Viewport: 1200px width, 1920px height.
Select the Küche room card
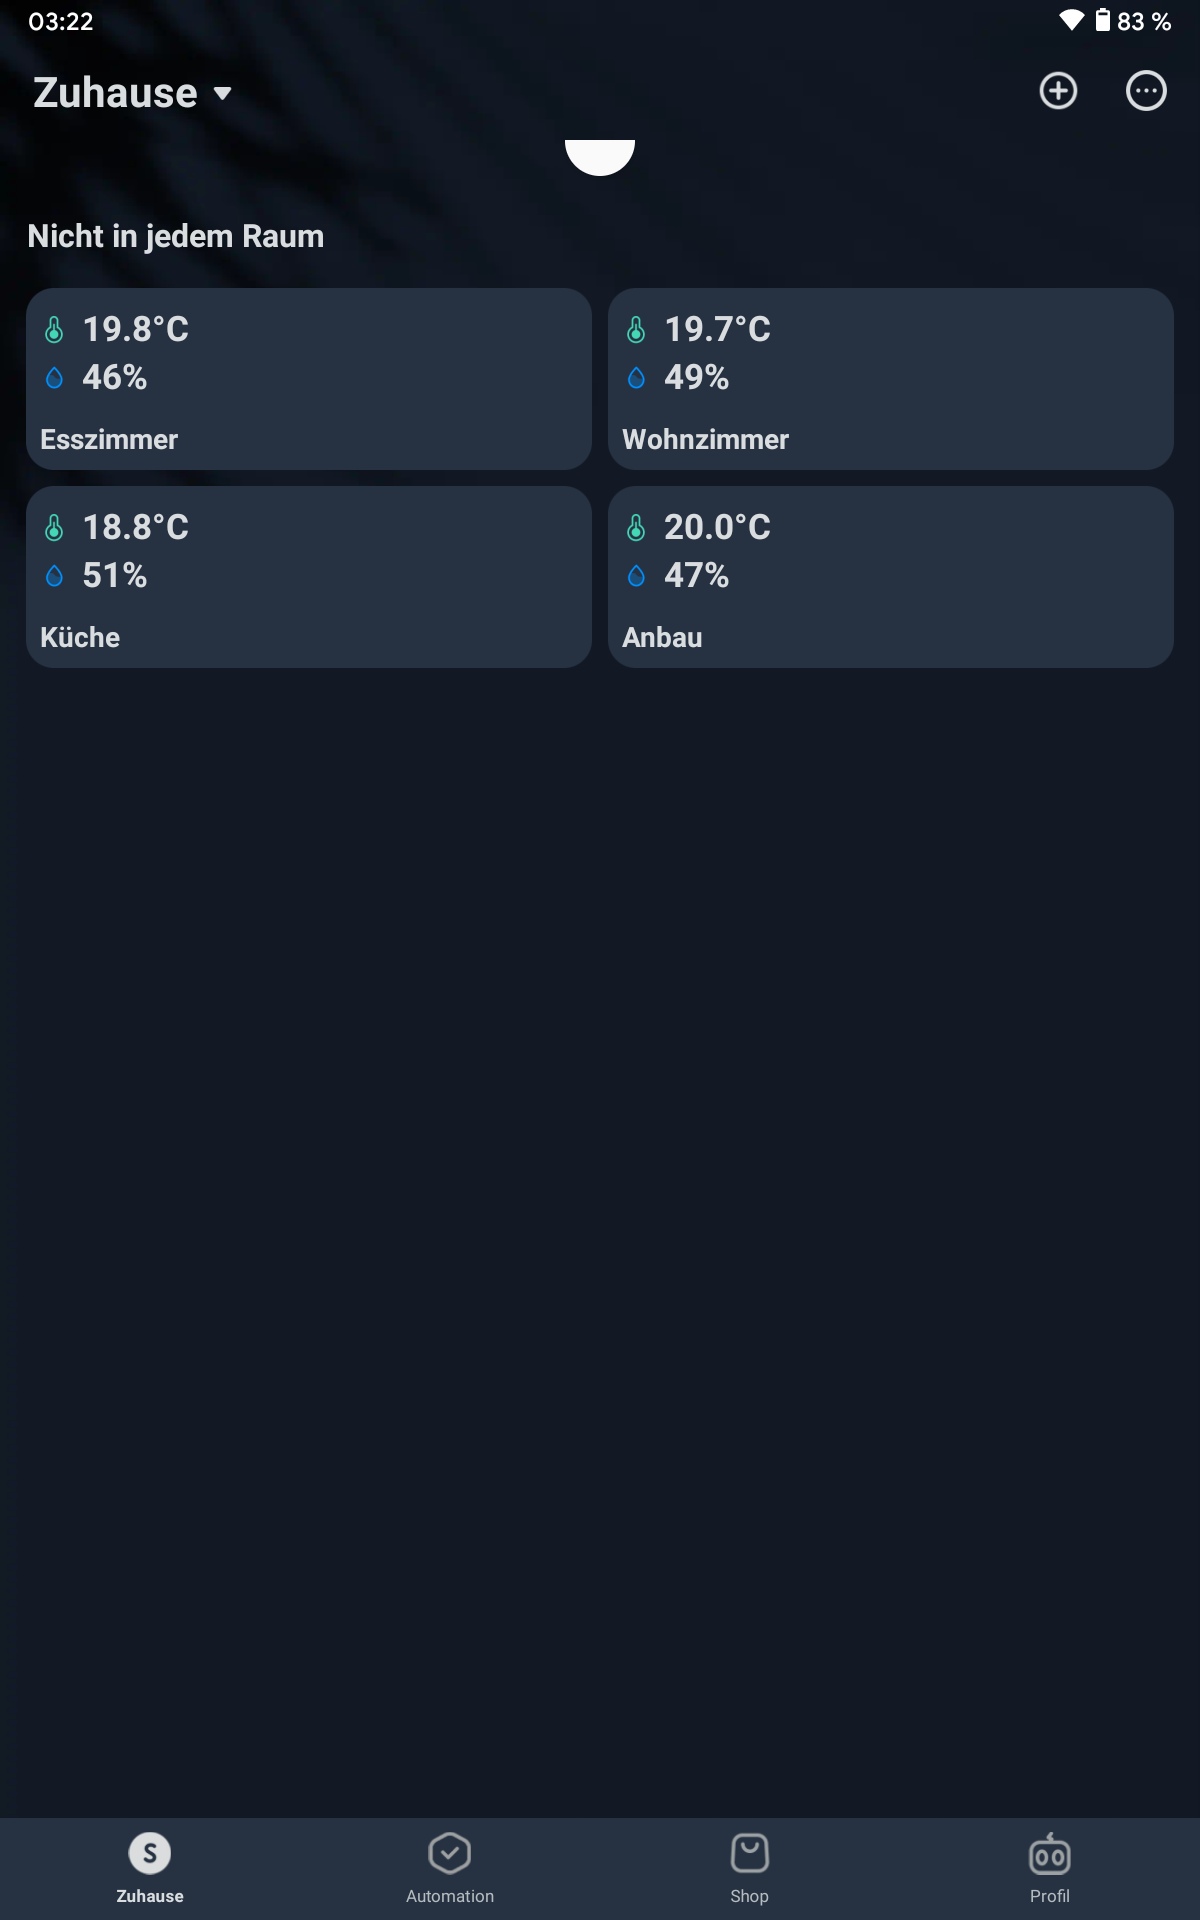(x=309, y=577)
